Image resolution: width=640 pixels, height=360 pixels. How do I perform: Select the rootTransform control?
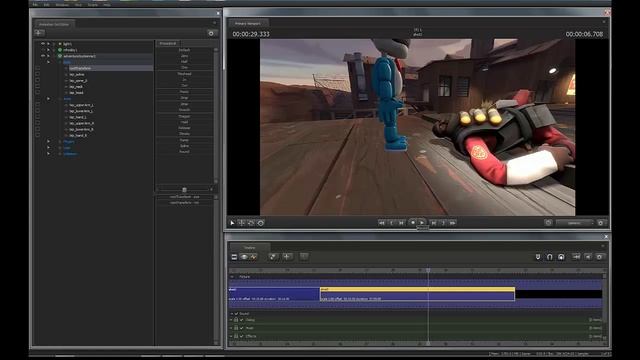pos(80,68)
